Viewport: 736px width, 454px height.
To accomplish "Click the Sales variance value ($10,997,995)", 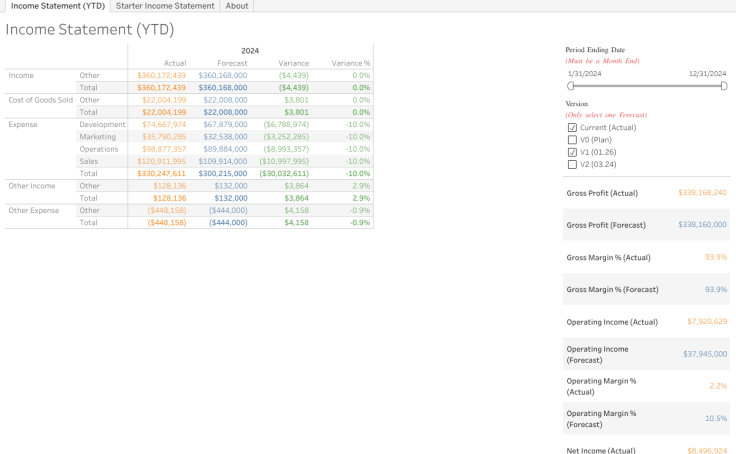I will tap(284, 161).
